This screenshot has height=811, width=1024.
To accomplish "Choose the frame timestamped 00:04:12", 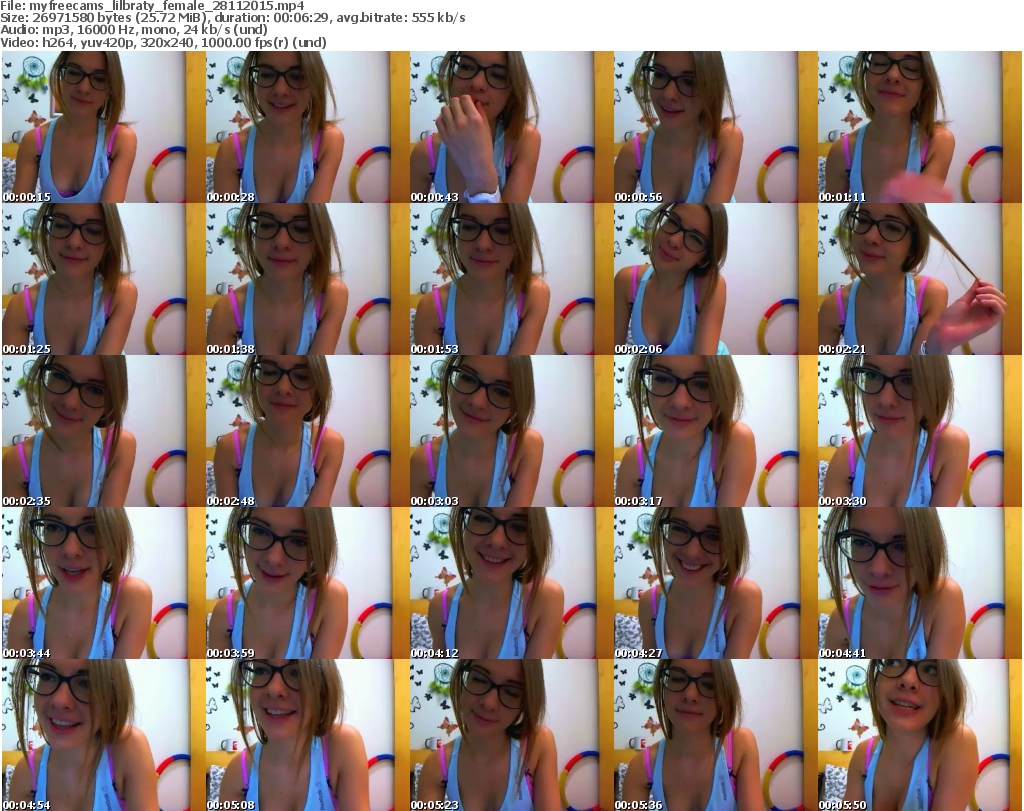I will 511,583.
